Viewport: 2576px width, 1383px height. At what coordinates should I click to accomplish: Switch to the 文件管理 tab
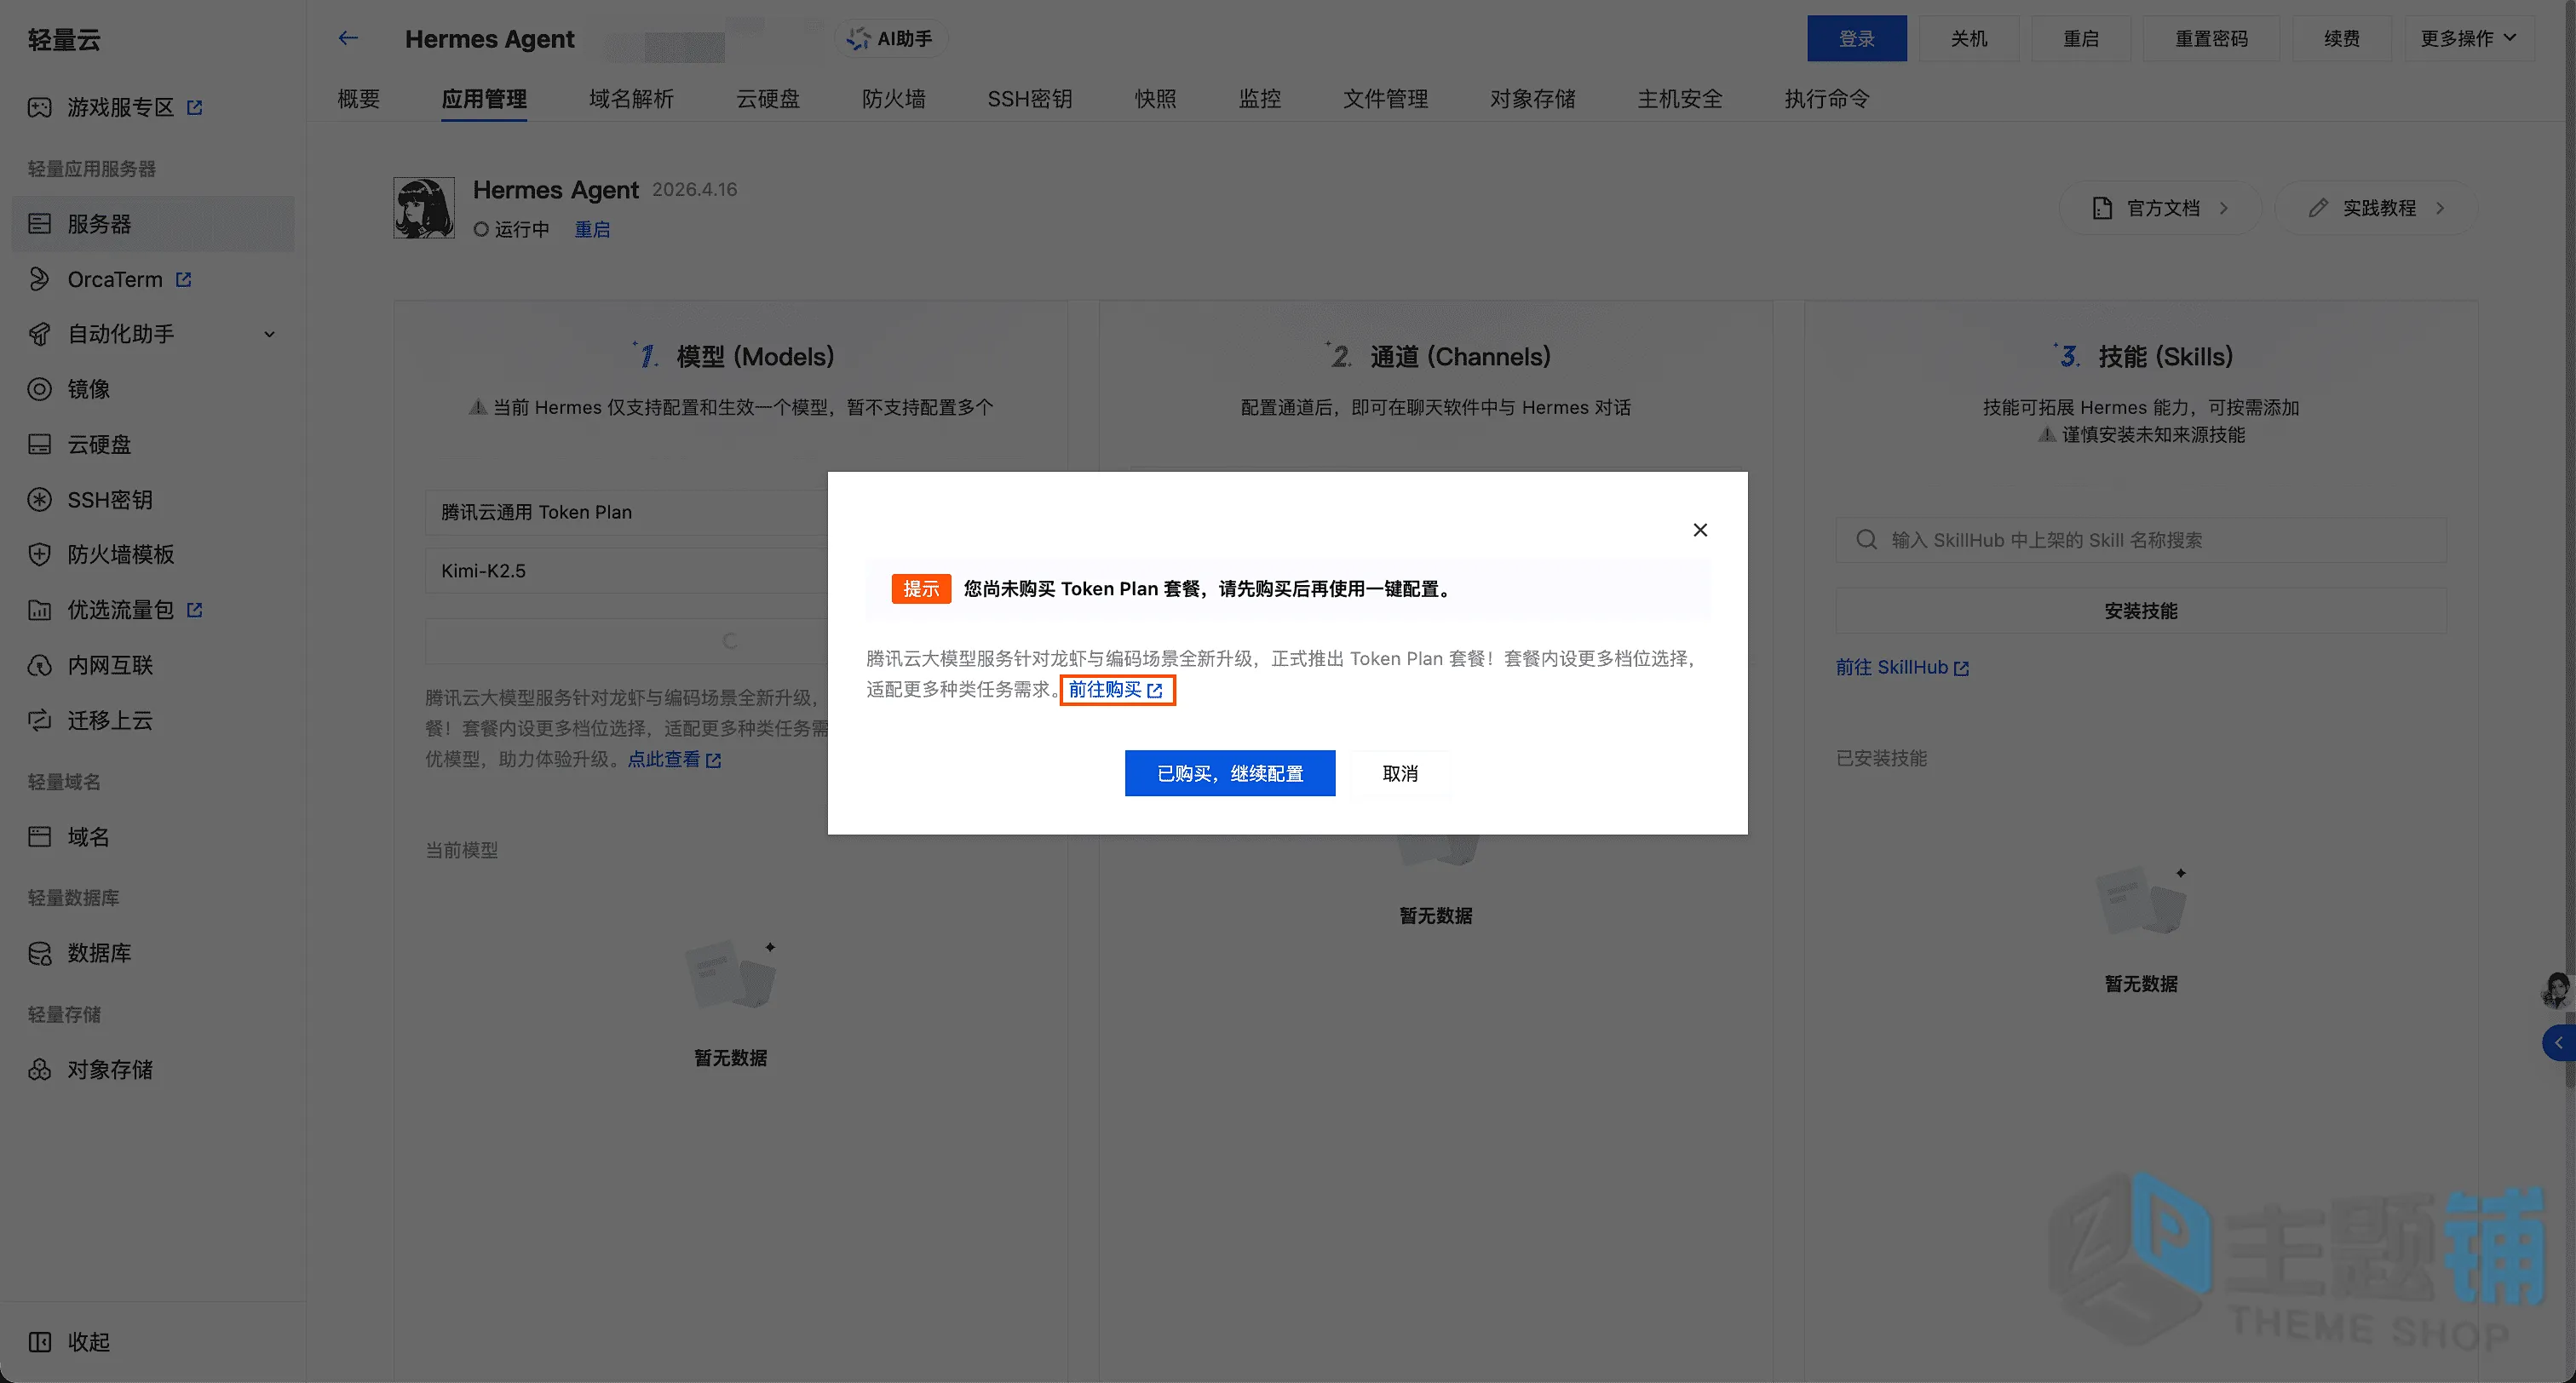click(1385, 98)
